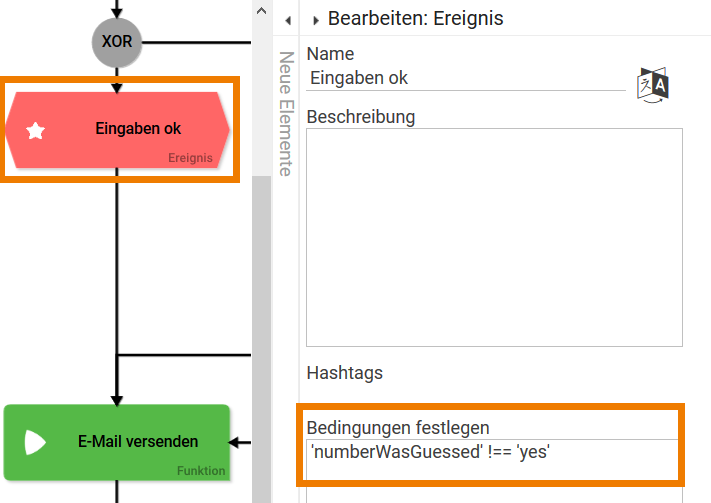Screen dimensions: 711x503
Task: Click the star icon on Eingaben ok event
Action: point(36,130)
